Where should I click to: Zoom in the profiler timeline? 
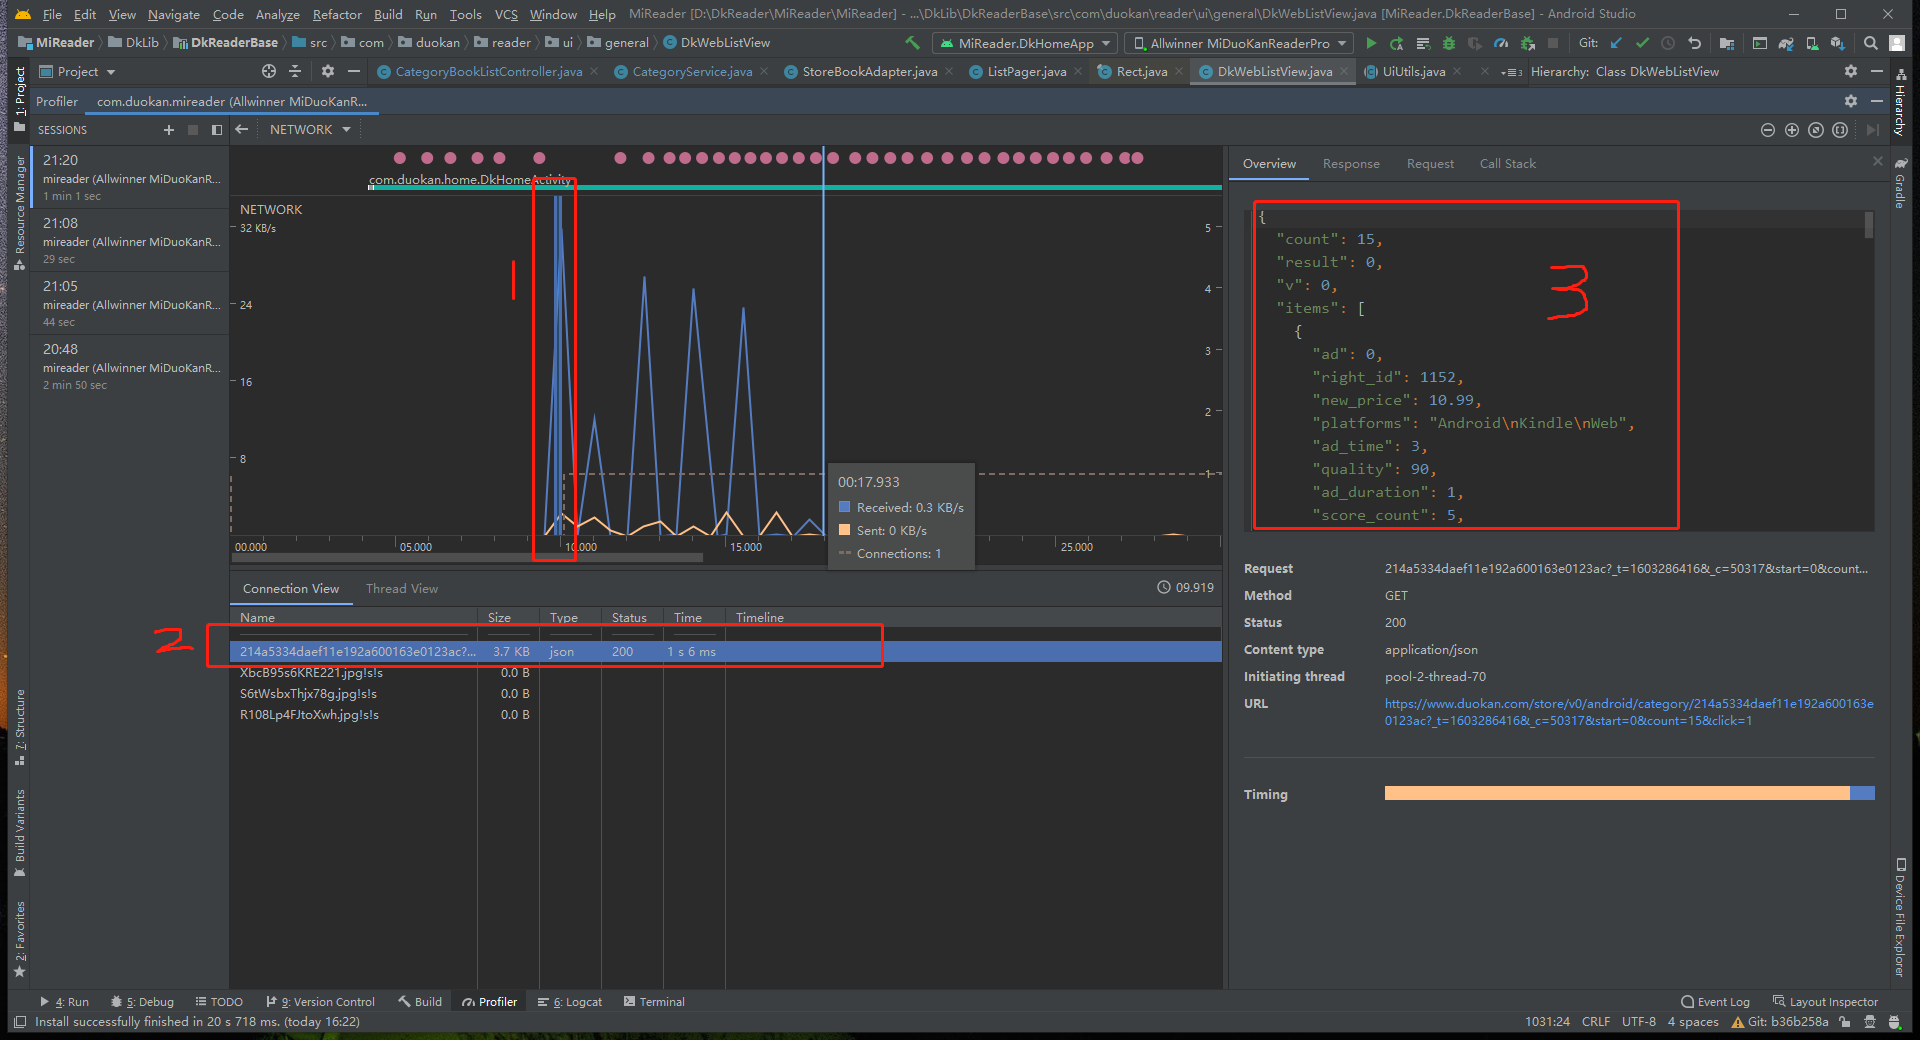point(1792,130)
